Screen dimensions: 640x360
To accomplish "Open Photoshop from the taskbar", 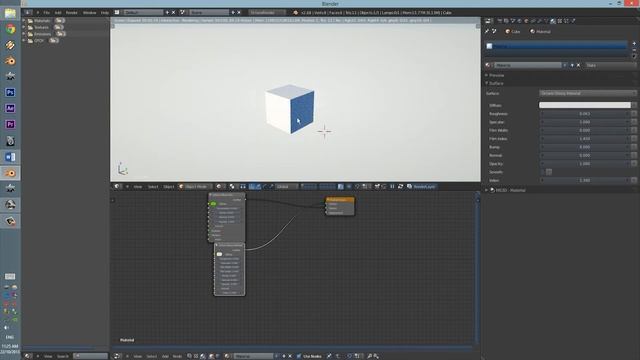I will (x=10, y=93).
